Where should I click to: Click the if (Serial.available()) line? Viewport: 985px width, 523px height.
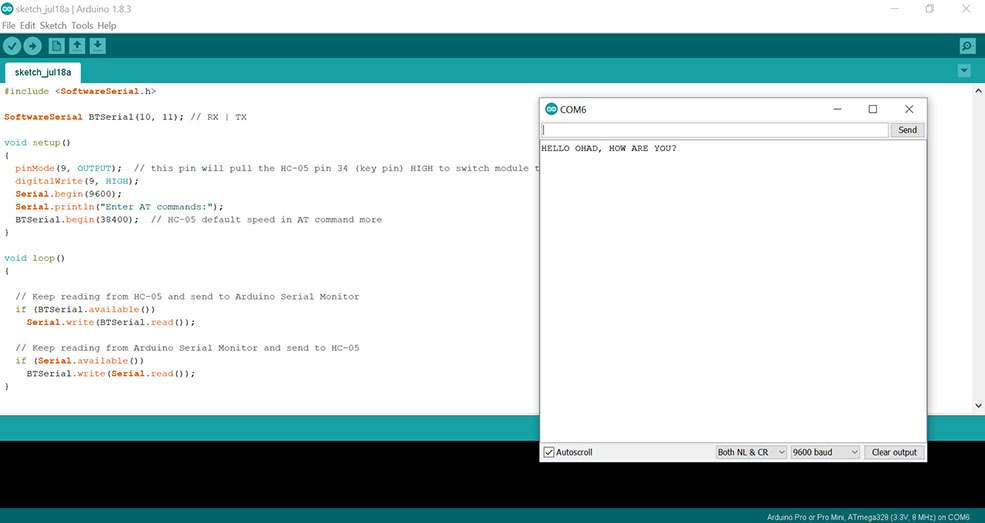pos(80,361)
